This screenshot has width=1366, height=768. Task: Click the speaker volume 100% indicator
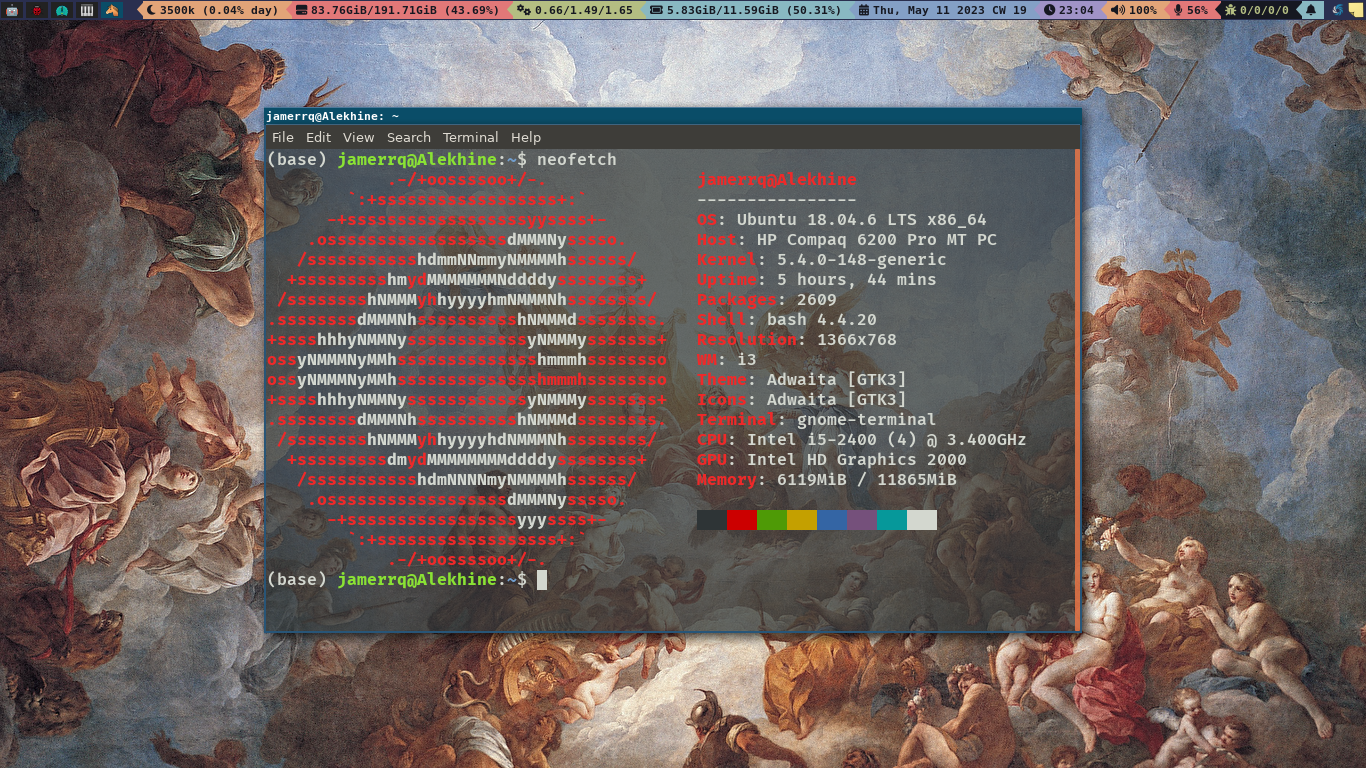click(x=1133, y=10)
